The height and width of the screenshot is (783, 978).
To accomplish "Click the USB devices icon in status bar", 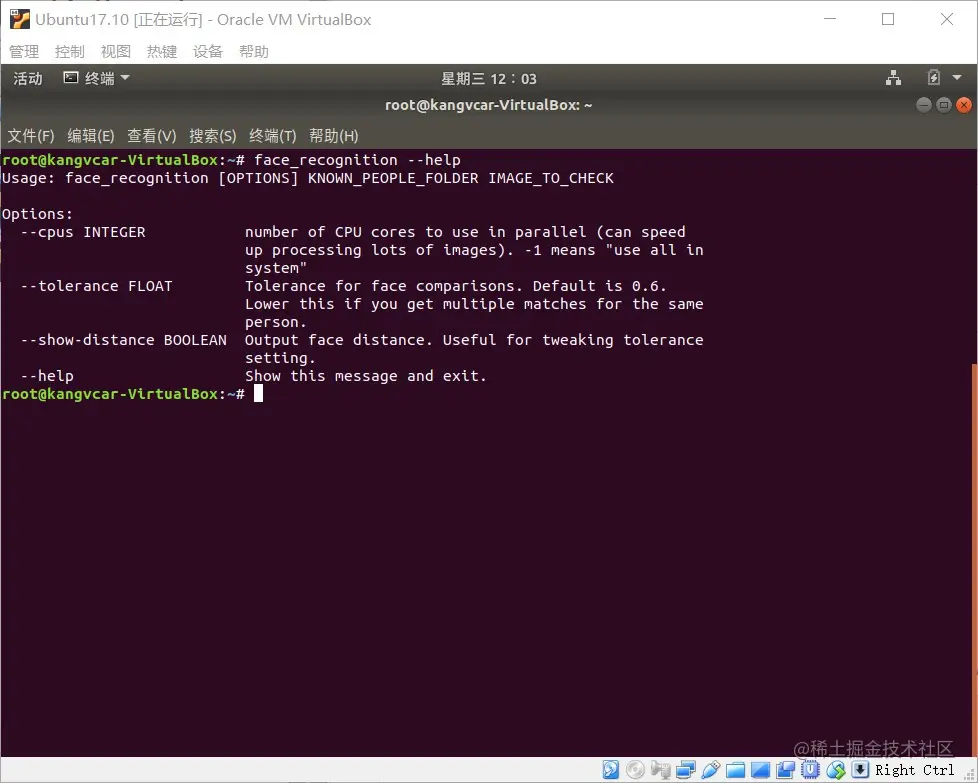I will click(x=710, y=770).
